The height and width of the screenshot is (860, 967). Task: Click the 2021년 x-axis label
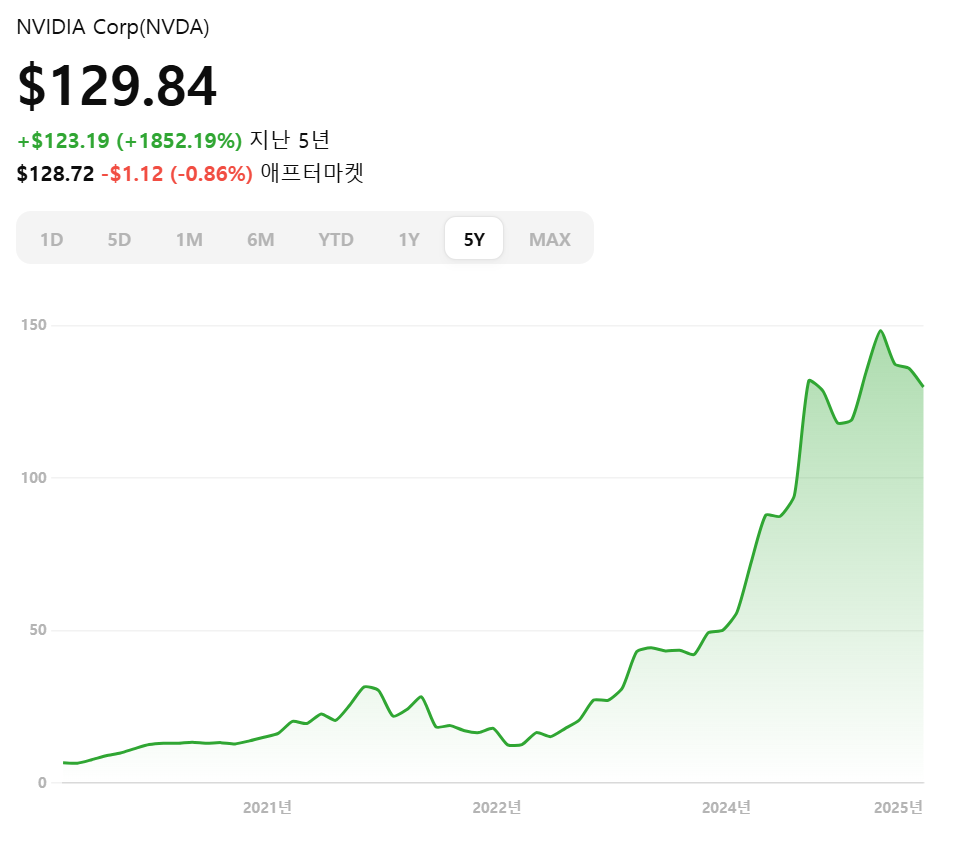(x=267, y=808)
